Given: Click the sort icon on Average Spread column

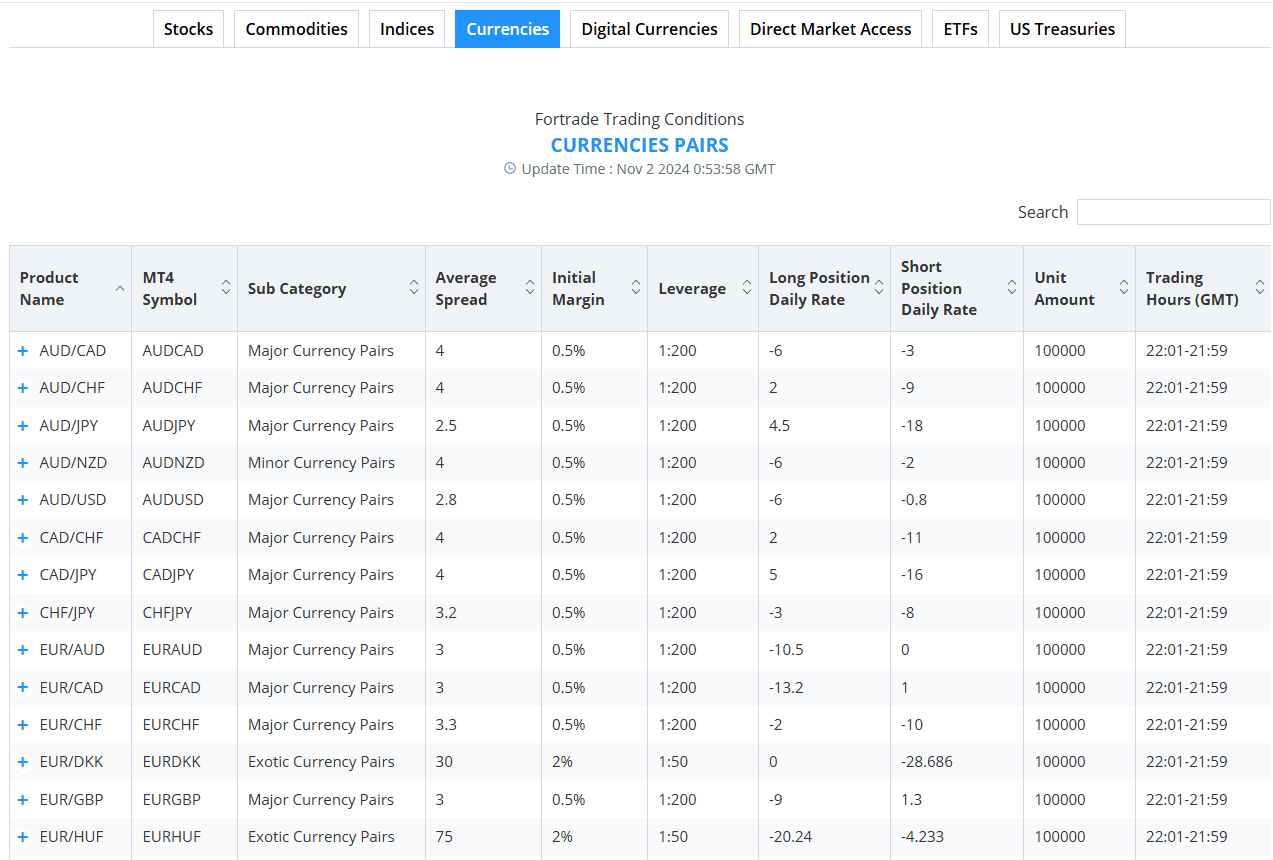Looking at the screenshot, I should coord(530,288).
